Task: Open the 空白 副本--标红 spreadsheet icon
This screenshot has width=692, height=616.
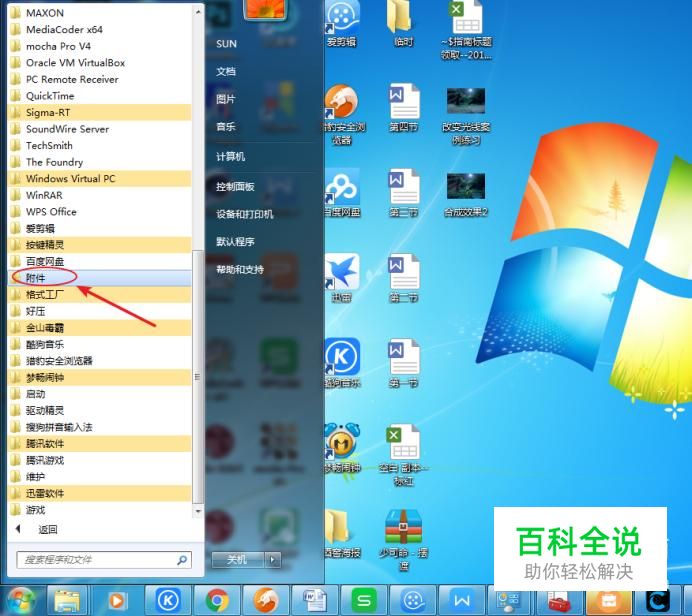Action: (403, 454)
